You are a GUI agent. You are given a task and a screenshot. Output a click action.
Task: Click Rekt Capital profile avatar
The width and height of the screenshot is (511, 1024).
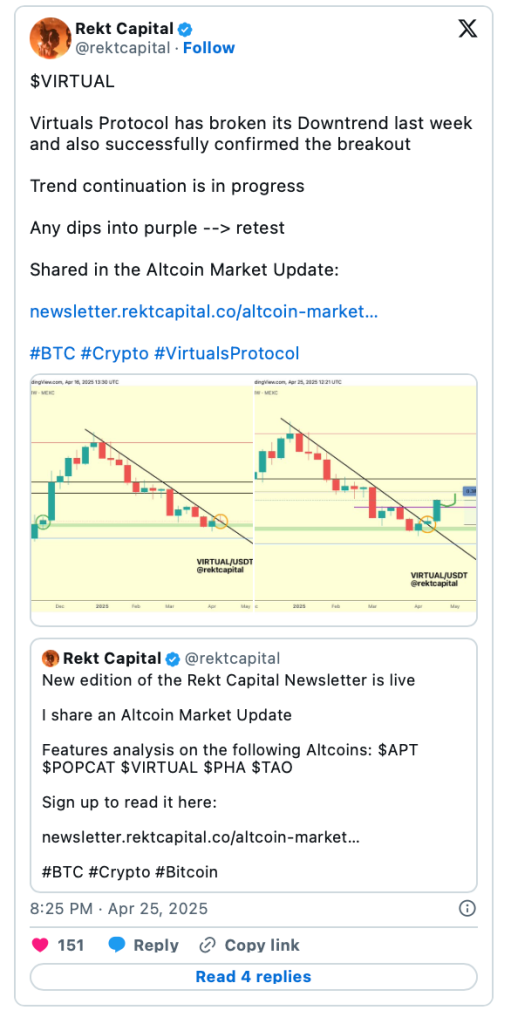pos(50,39)
